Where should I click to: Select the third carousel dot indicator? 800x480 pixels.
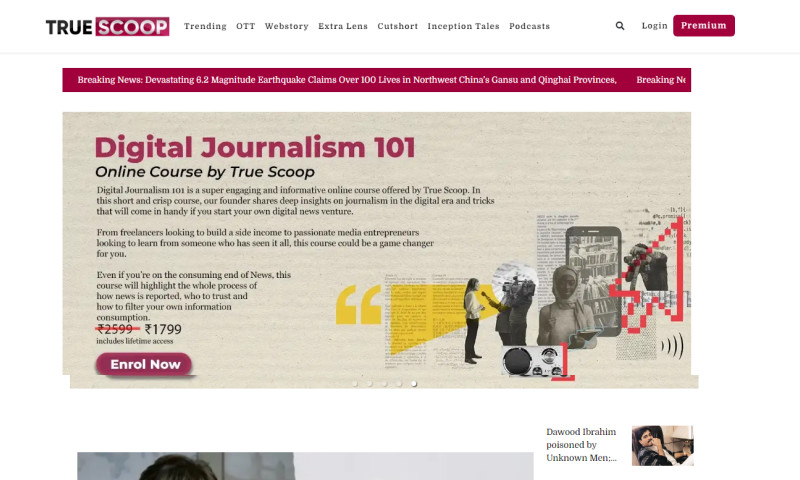[x=385, y=383]
